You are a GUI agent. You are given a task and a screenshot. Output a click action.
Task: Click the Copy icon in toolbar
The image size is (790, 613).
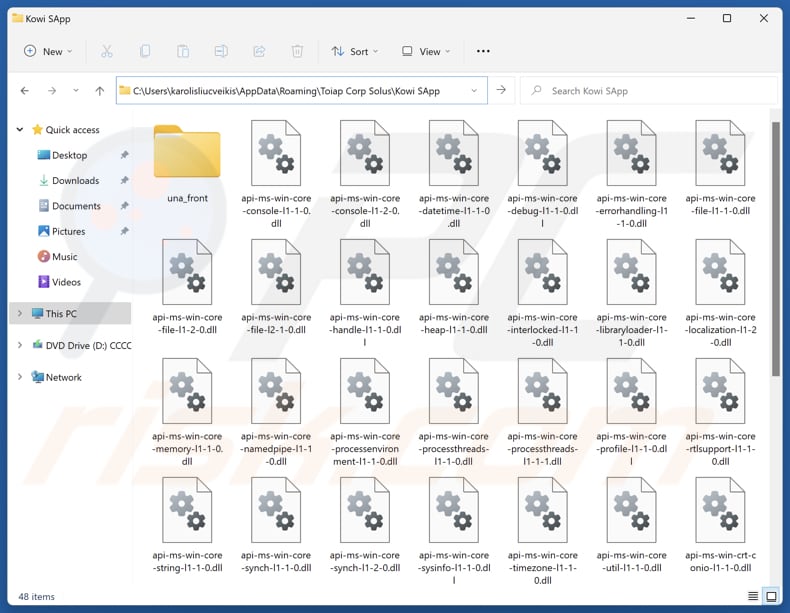pos(145,51)
